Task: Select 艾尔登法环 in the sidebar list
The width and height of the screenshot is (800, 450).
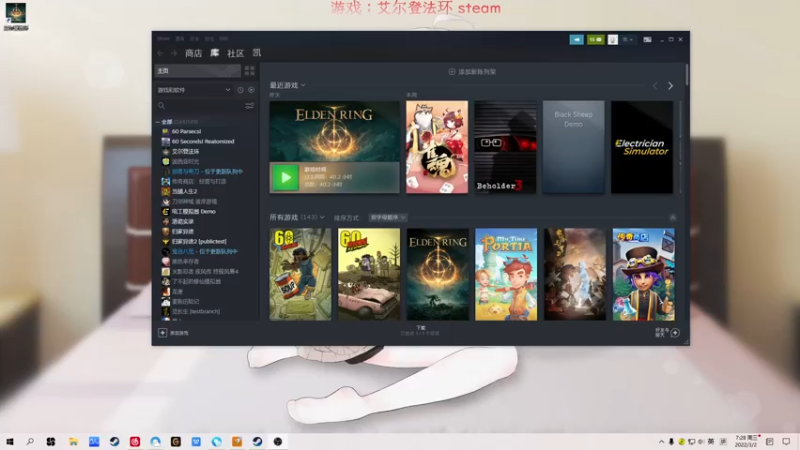Action: tap(185, 152)
